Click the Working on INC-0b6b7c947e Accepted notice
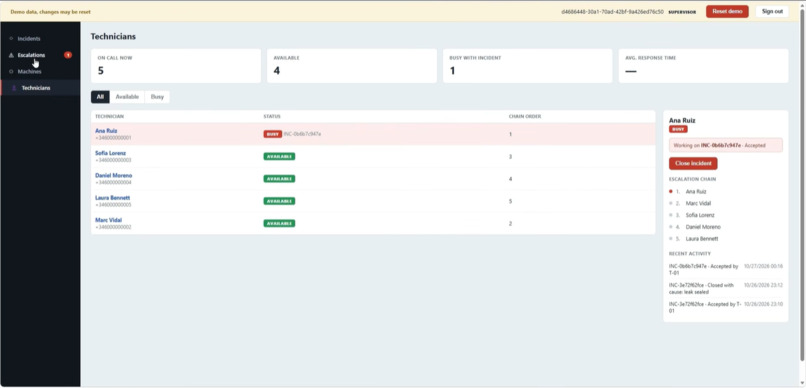 [x=726, y=145]
